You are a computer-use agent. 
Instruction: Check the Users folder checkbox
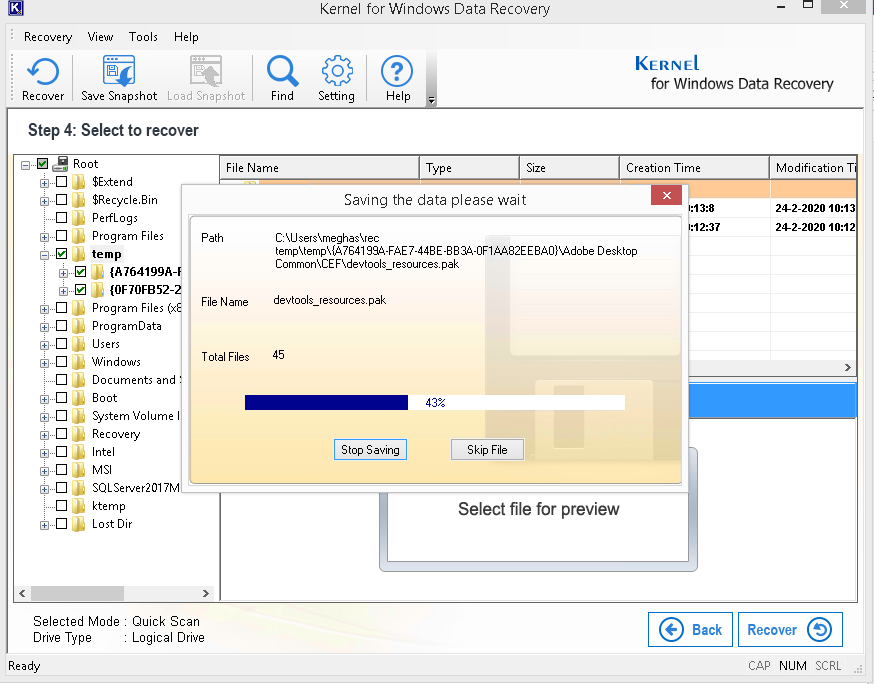[62, 343]
